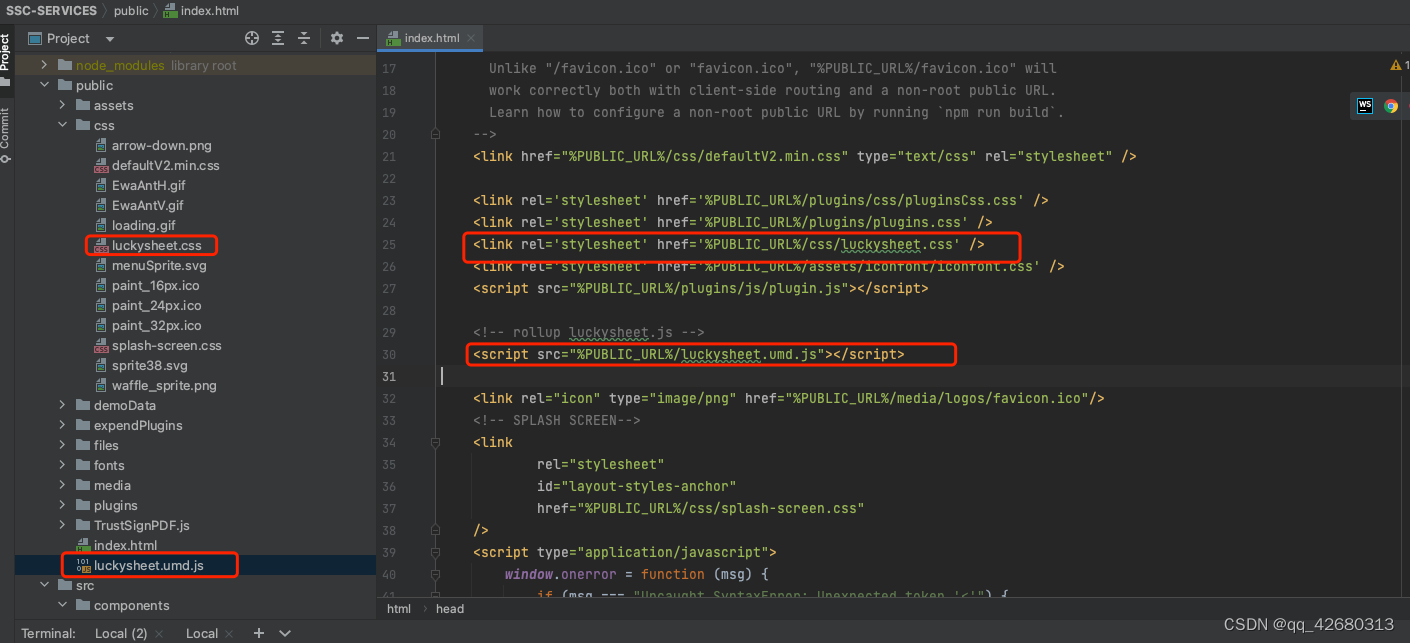Open the Commit tool window side tab

[x=6, y=135]
